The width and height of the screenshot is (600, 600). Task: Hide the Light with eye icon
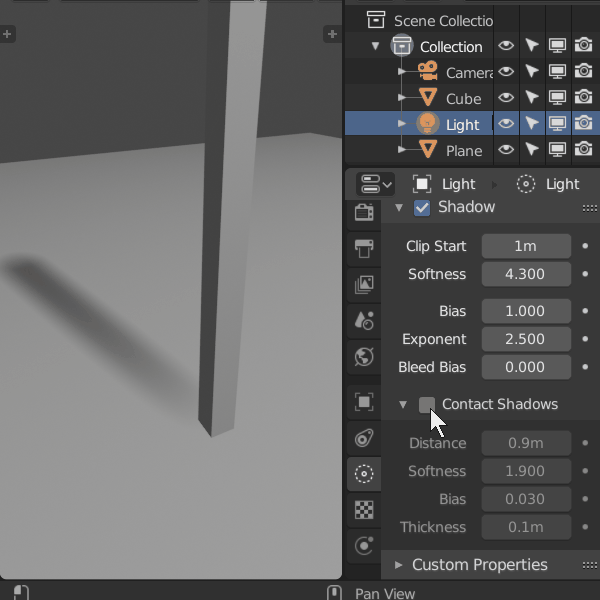(x=506, y=123)
